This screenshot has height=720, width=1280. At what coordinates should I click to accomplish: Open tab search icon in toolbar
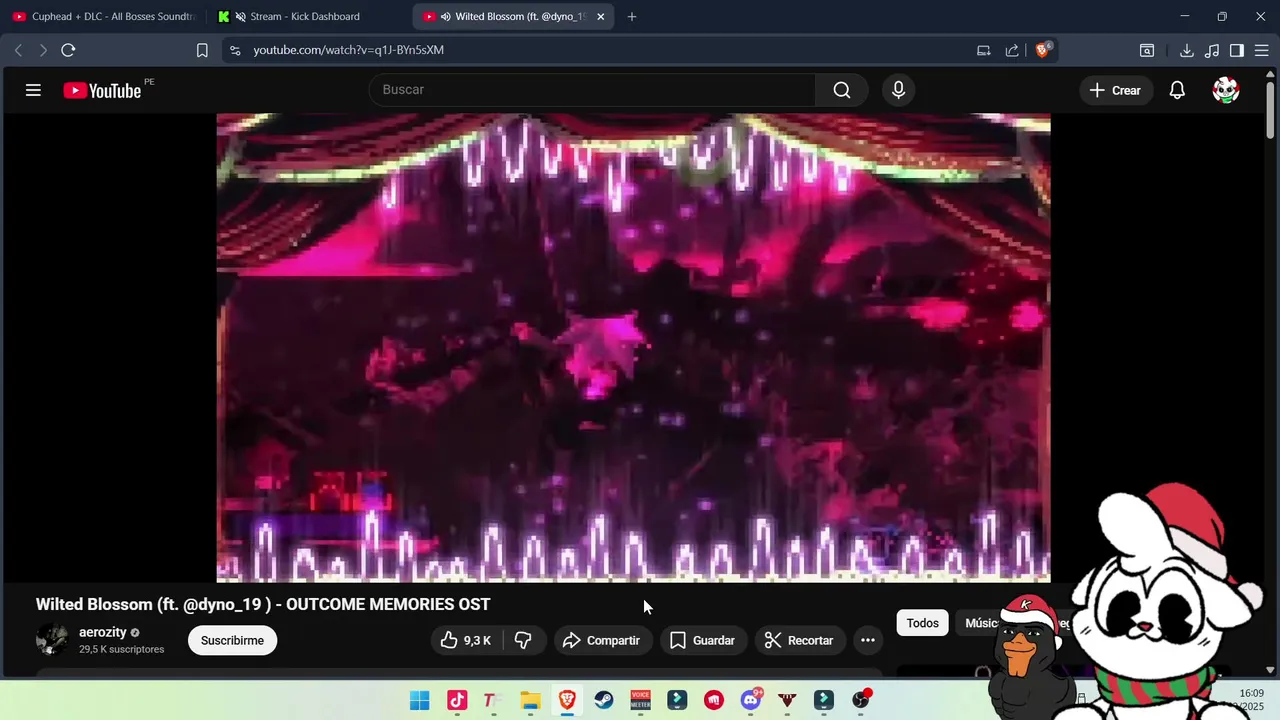click(x=1147, y=50)
